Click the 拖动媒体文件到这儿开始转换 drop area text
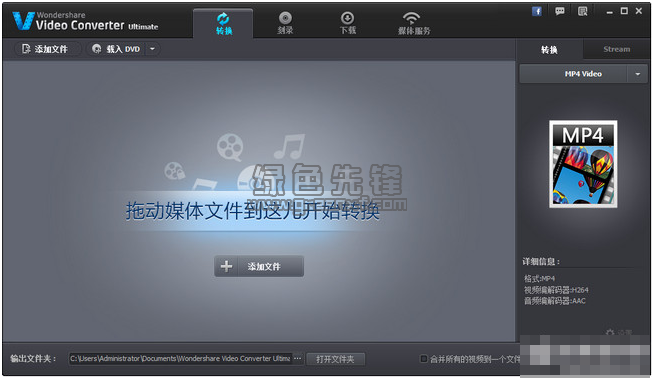Image resolution: width=654 pixels, height=379 pixels. tap(253, 211)
